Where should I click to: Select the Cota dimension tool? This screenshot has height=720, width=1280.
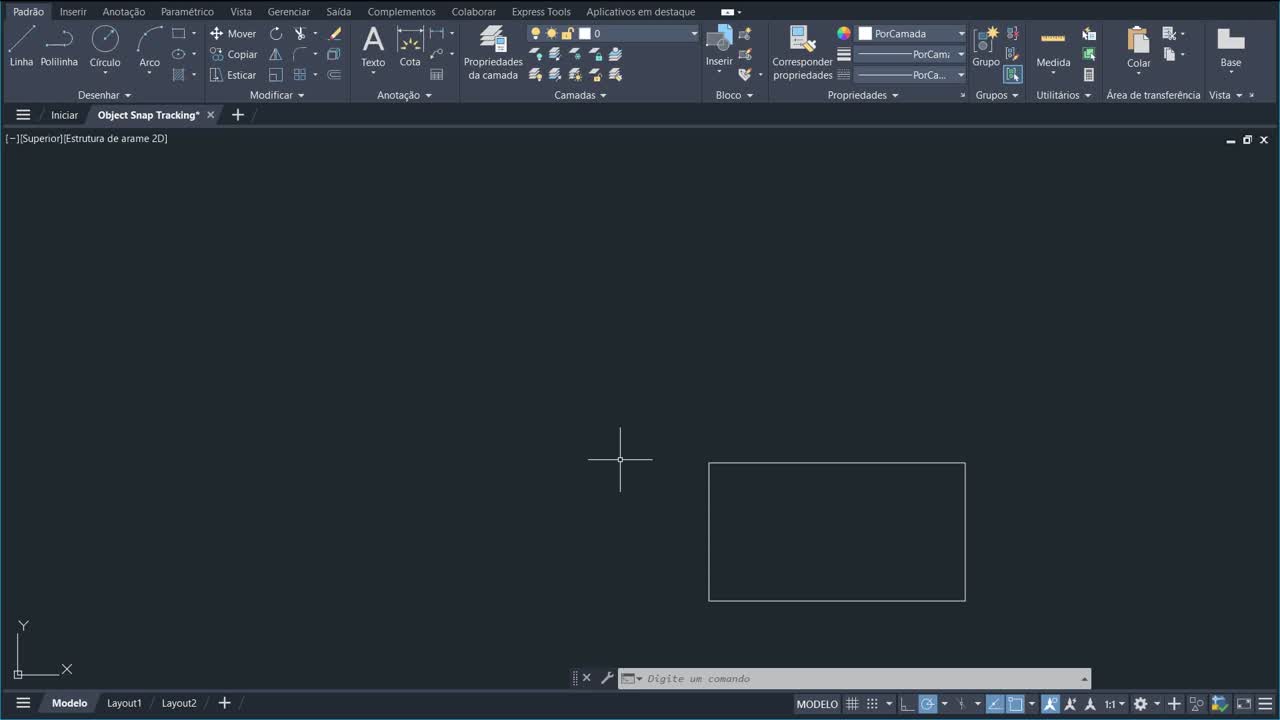[410, 47]
